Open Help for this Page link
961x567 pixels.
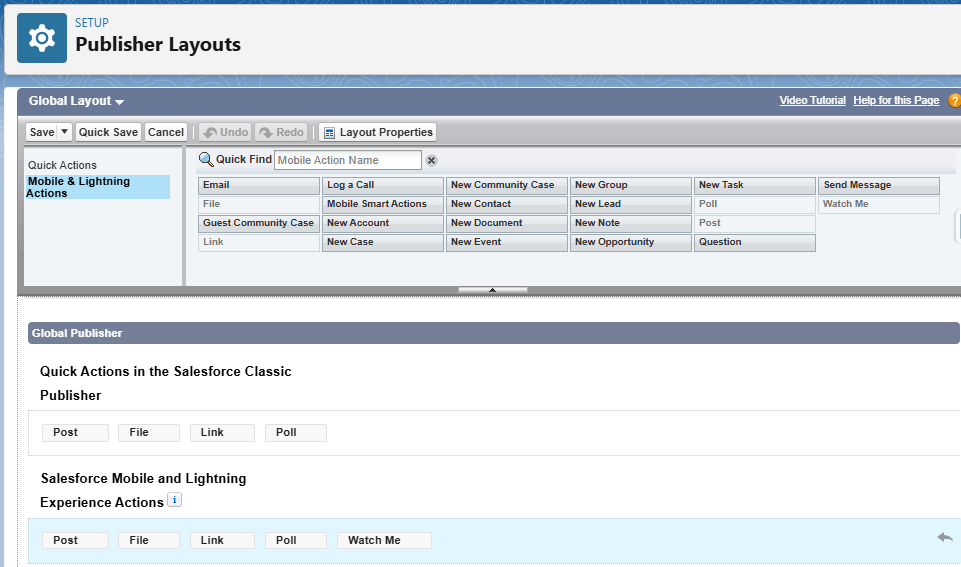coord(896,101)
